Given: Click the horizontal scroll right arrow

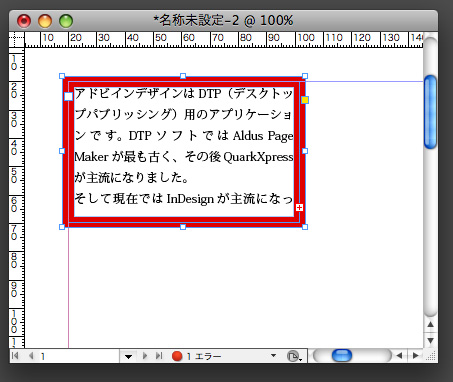Looking at the screenshot, I should point(415,356).
